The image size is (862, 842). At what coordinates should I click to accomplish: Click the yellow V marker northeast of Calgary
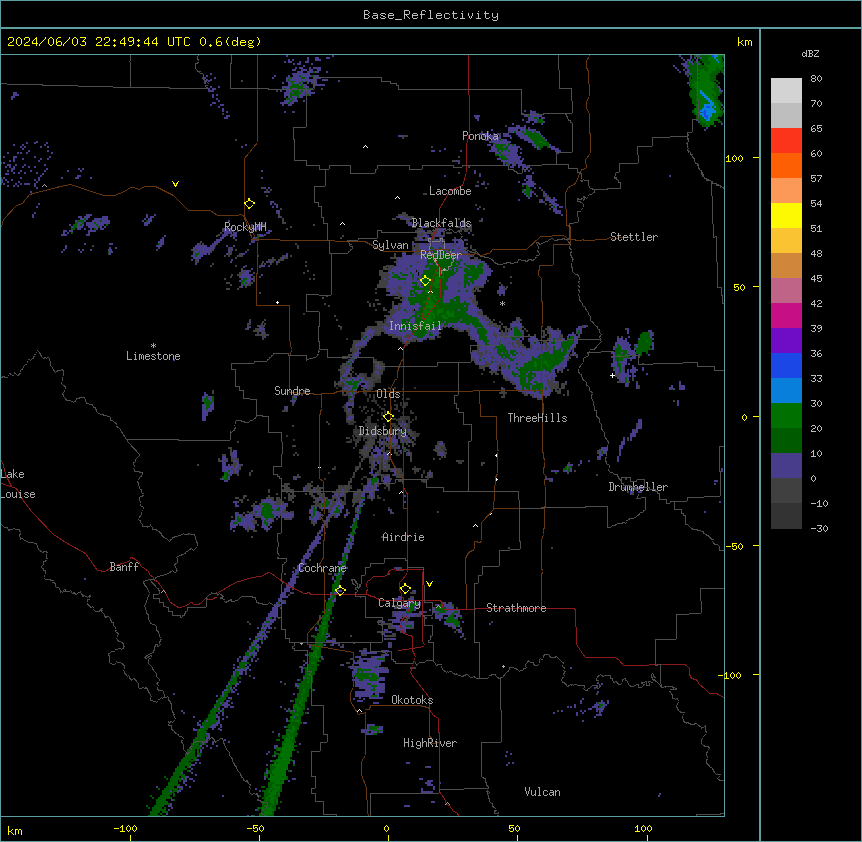click(x=429, y=584)
